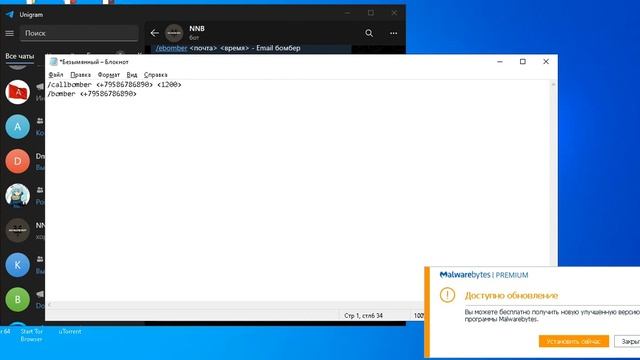Close the Notepad window
This screenshot has height=360, width=640.
point(546,62)
